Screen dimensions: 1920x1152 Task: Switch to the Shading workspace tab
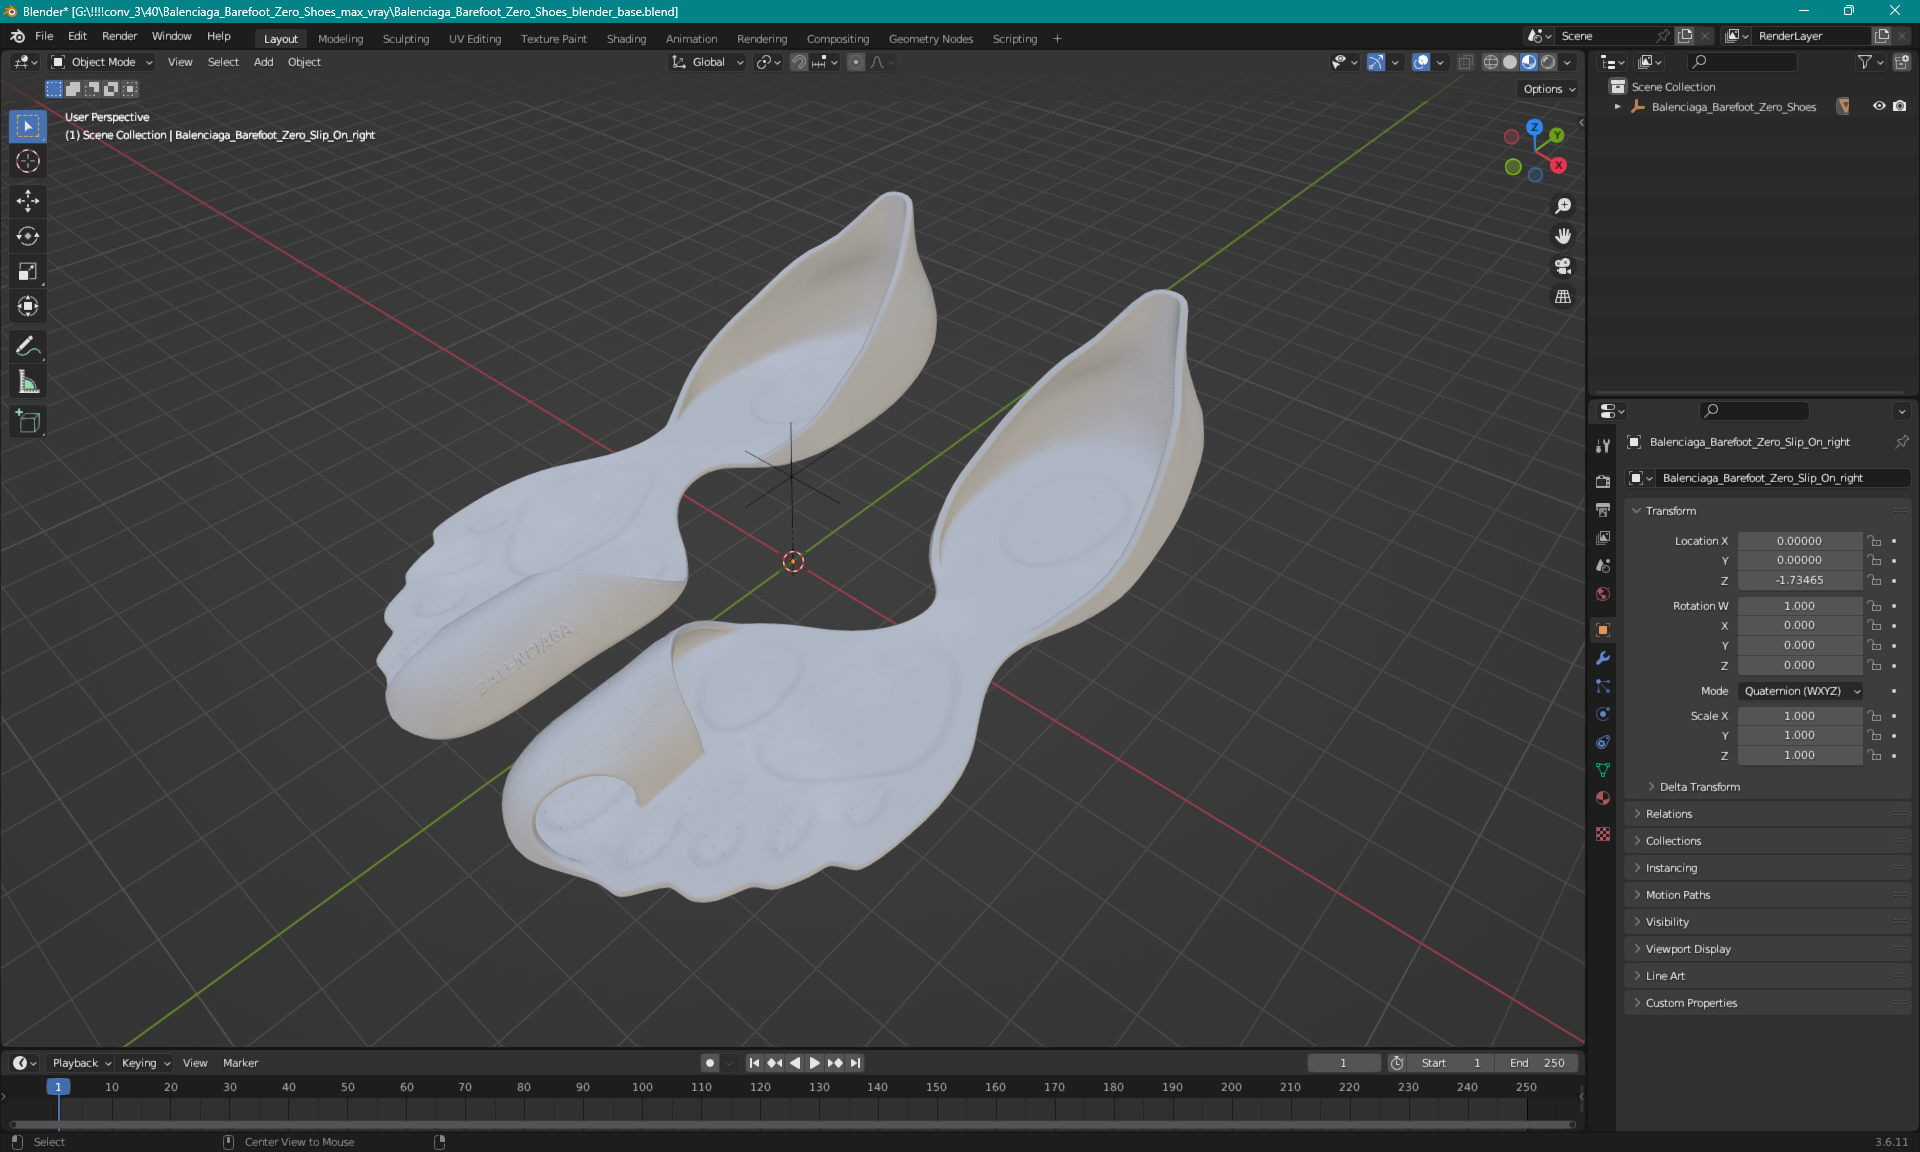coord(626,39)
